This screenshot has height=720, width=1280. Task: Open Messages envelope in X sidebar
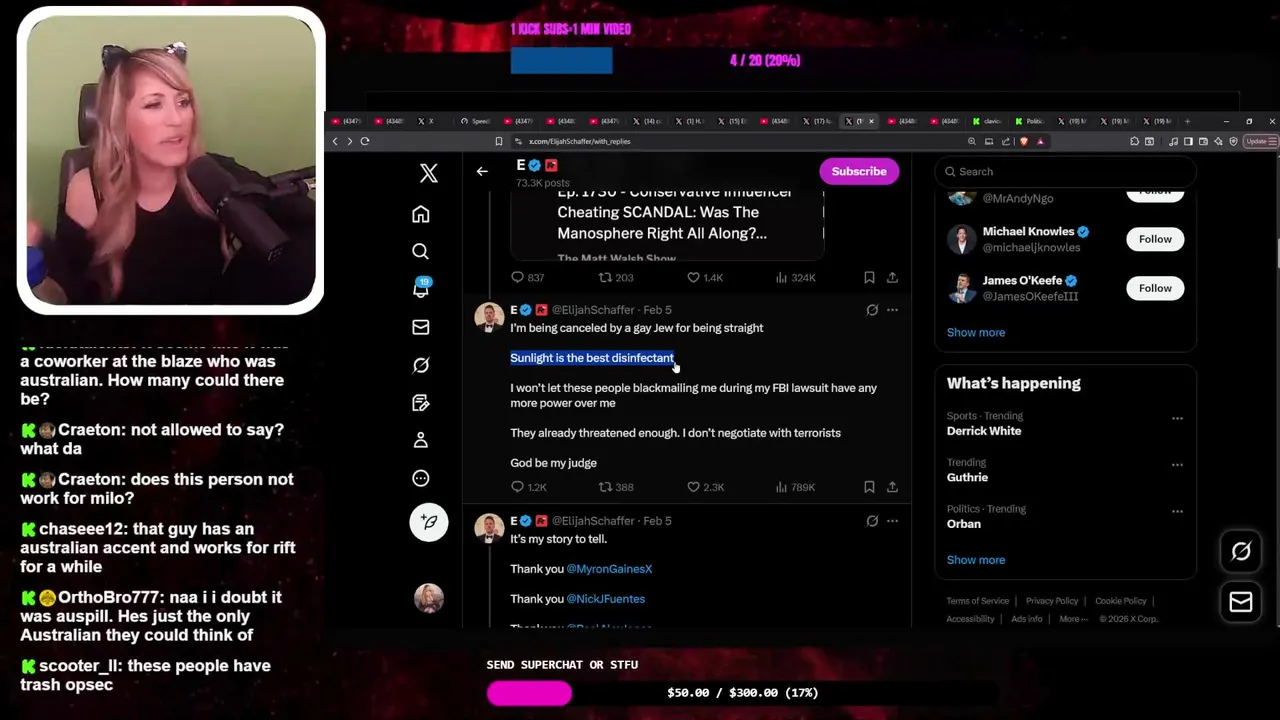(x=421, y=327)
